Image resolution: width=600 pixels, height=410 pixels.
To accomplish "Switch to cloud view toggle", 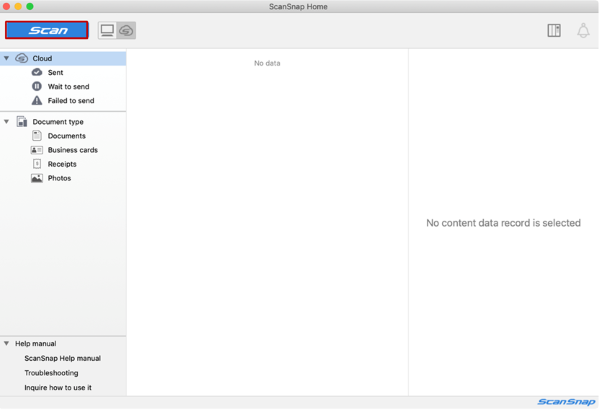I will coord(126,30).
